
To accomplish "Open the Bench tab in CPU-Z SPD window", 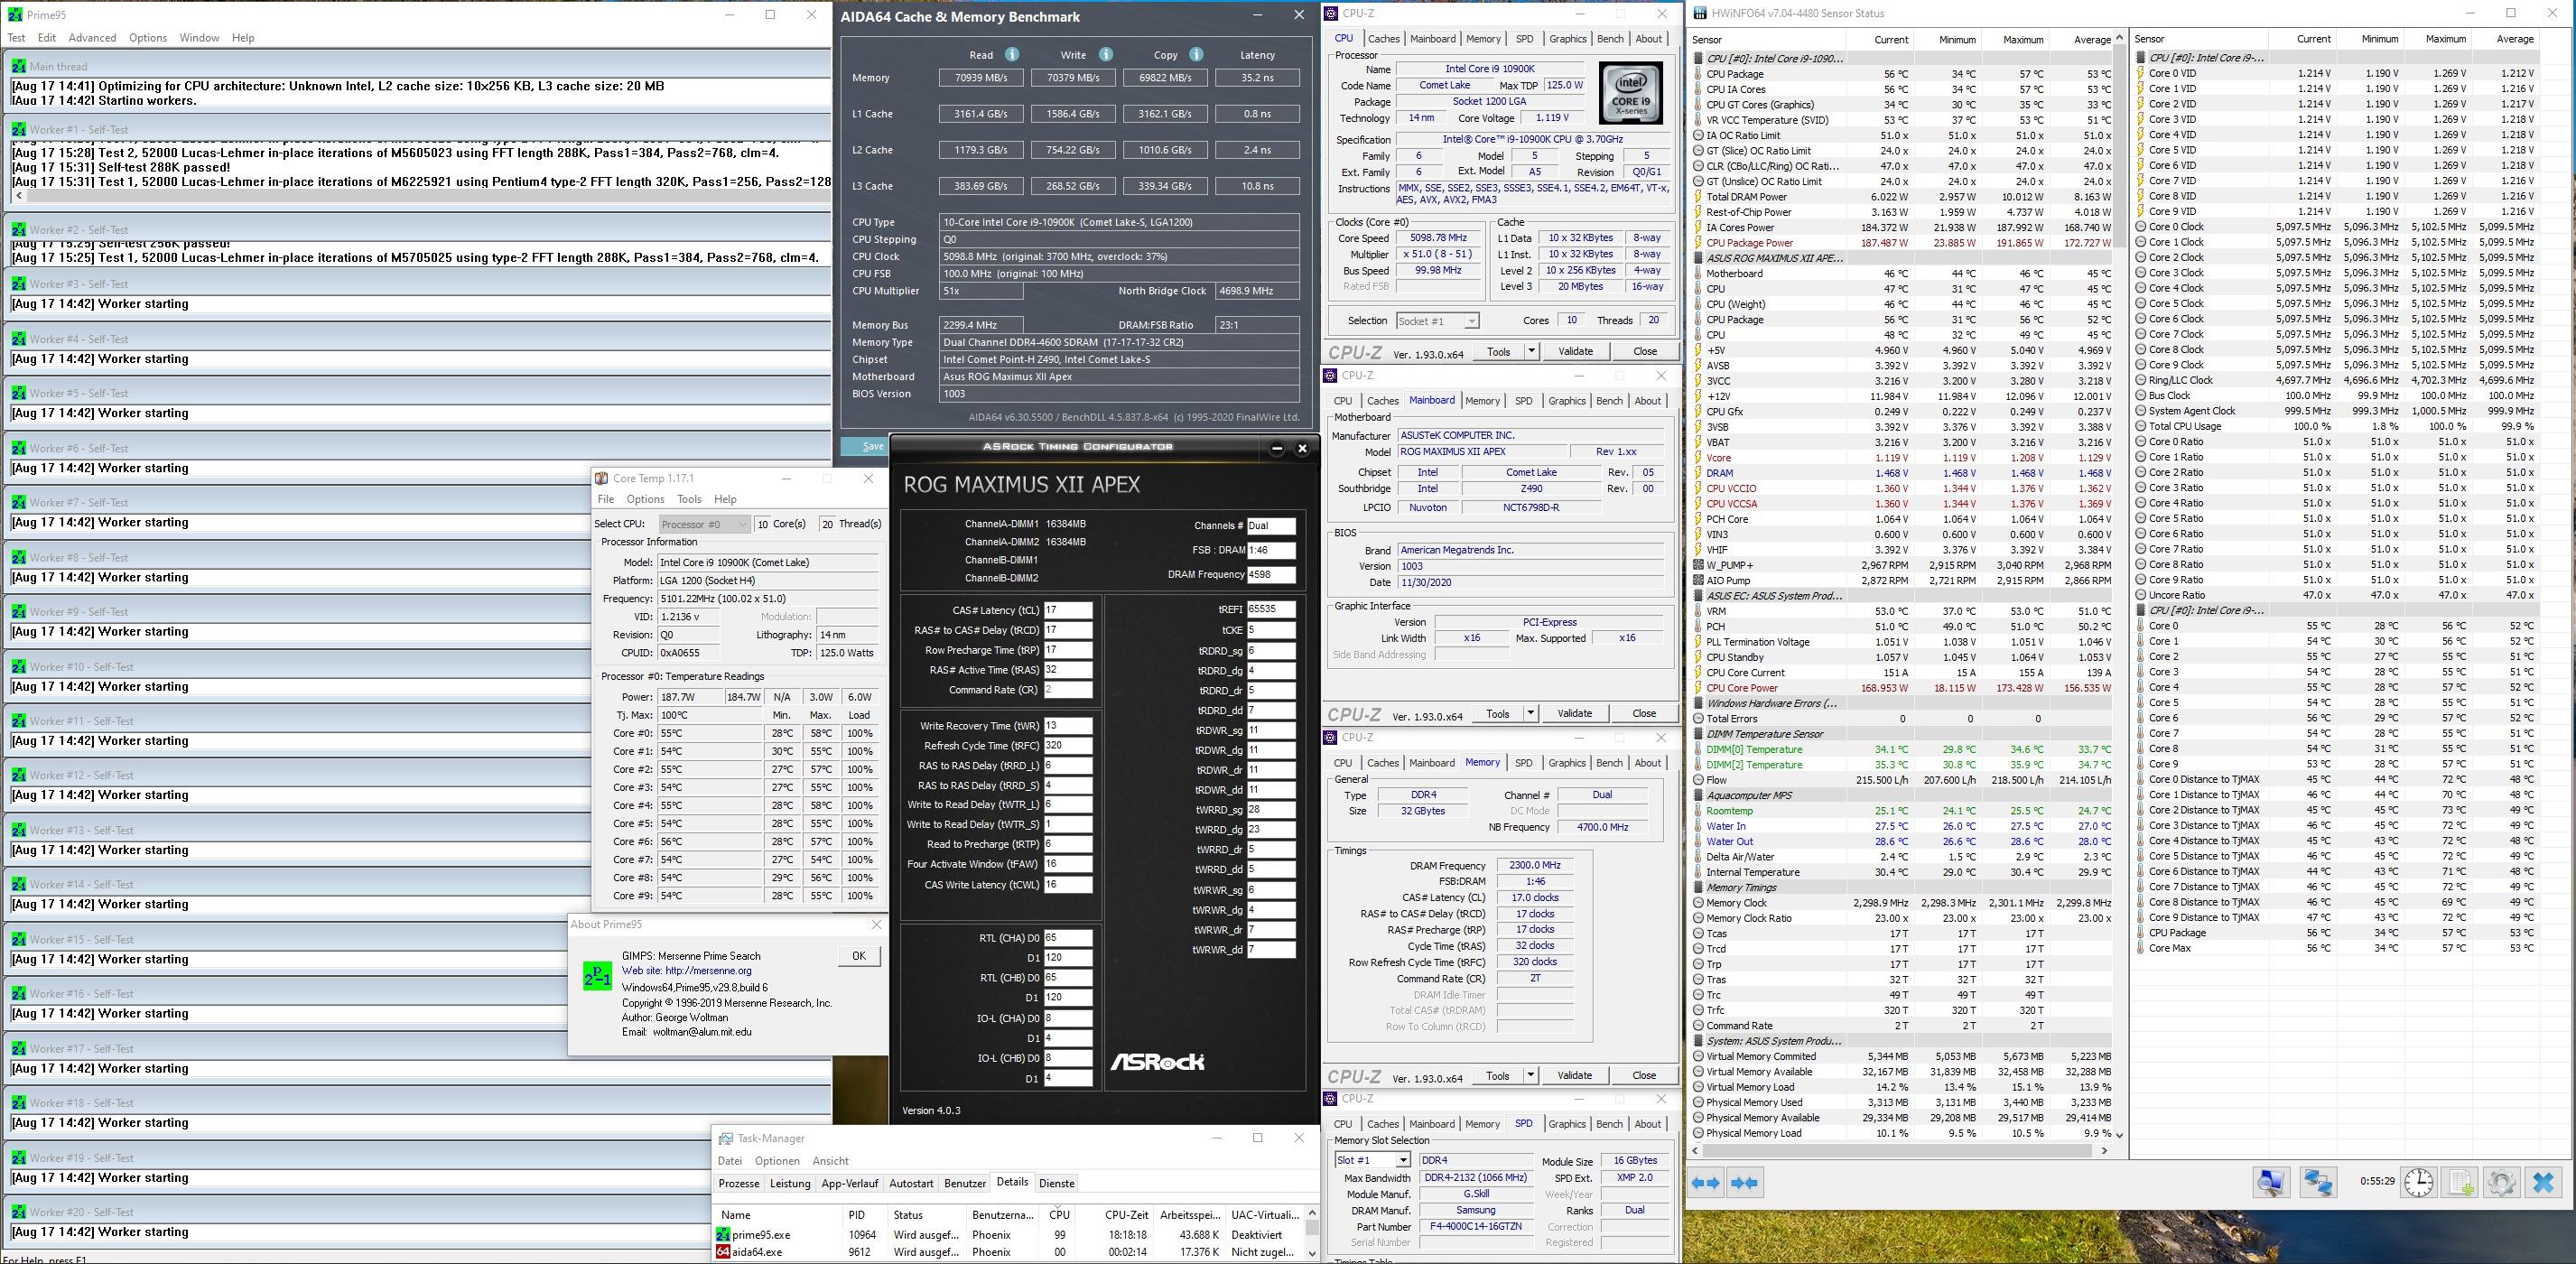I will click(1609, 1124).
